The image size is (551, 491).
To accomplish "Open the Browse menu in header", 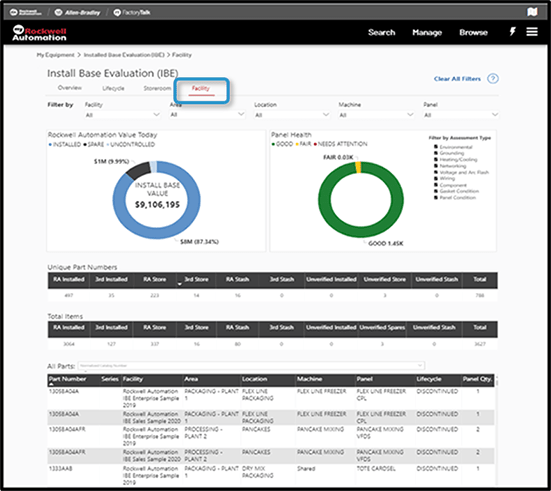I will coord(473,32).
